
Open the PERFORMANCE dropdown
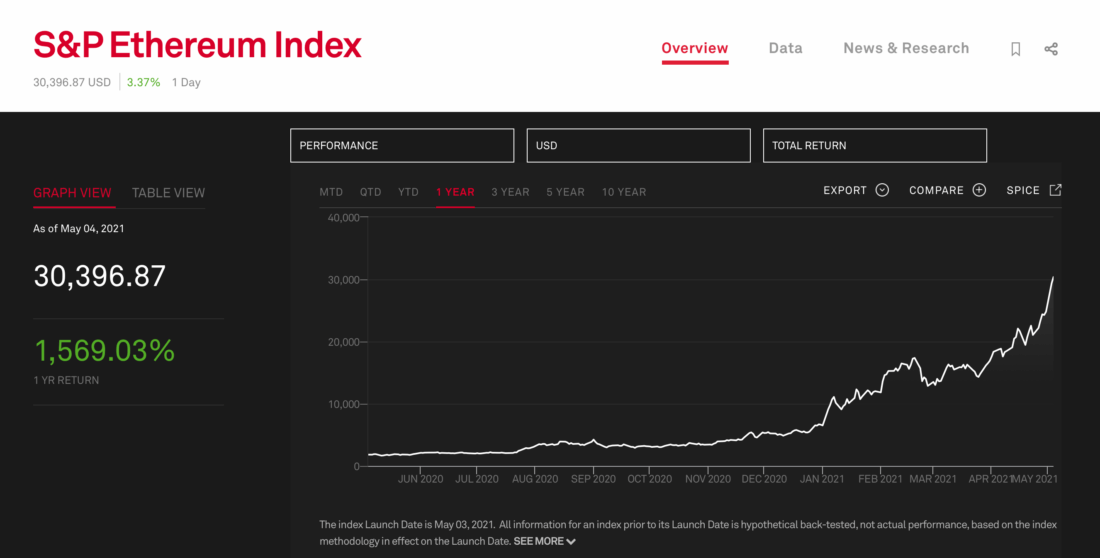click(402, 145)
